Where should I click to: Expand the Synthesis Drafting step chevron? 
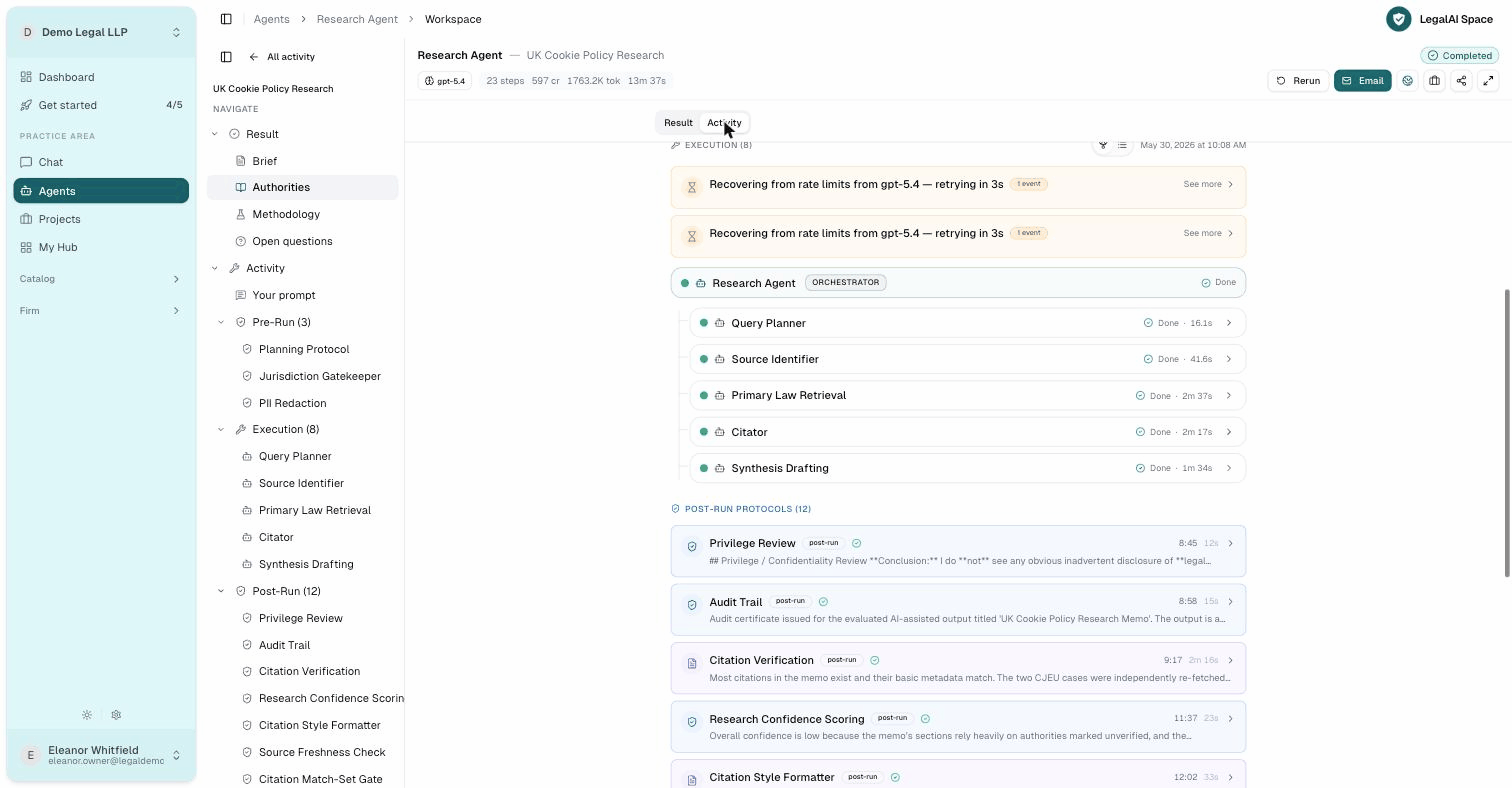(1229, 468)
